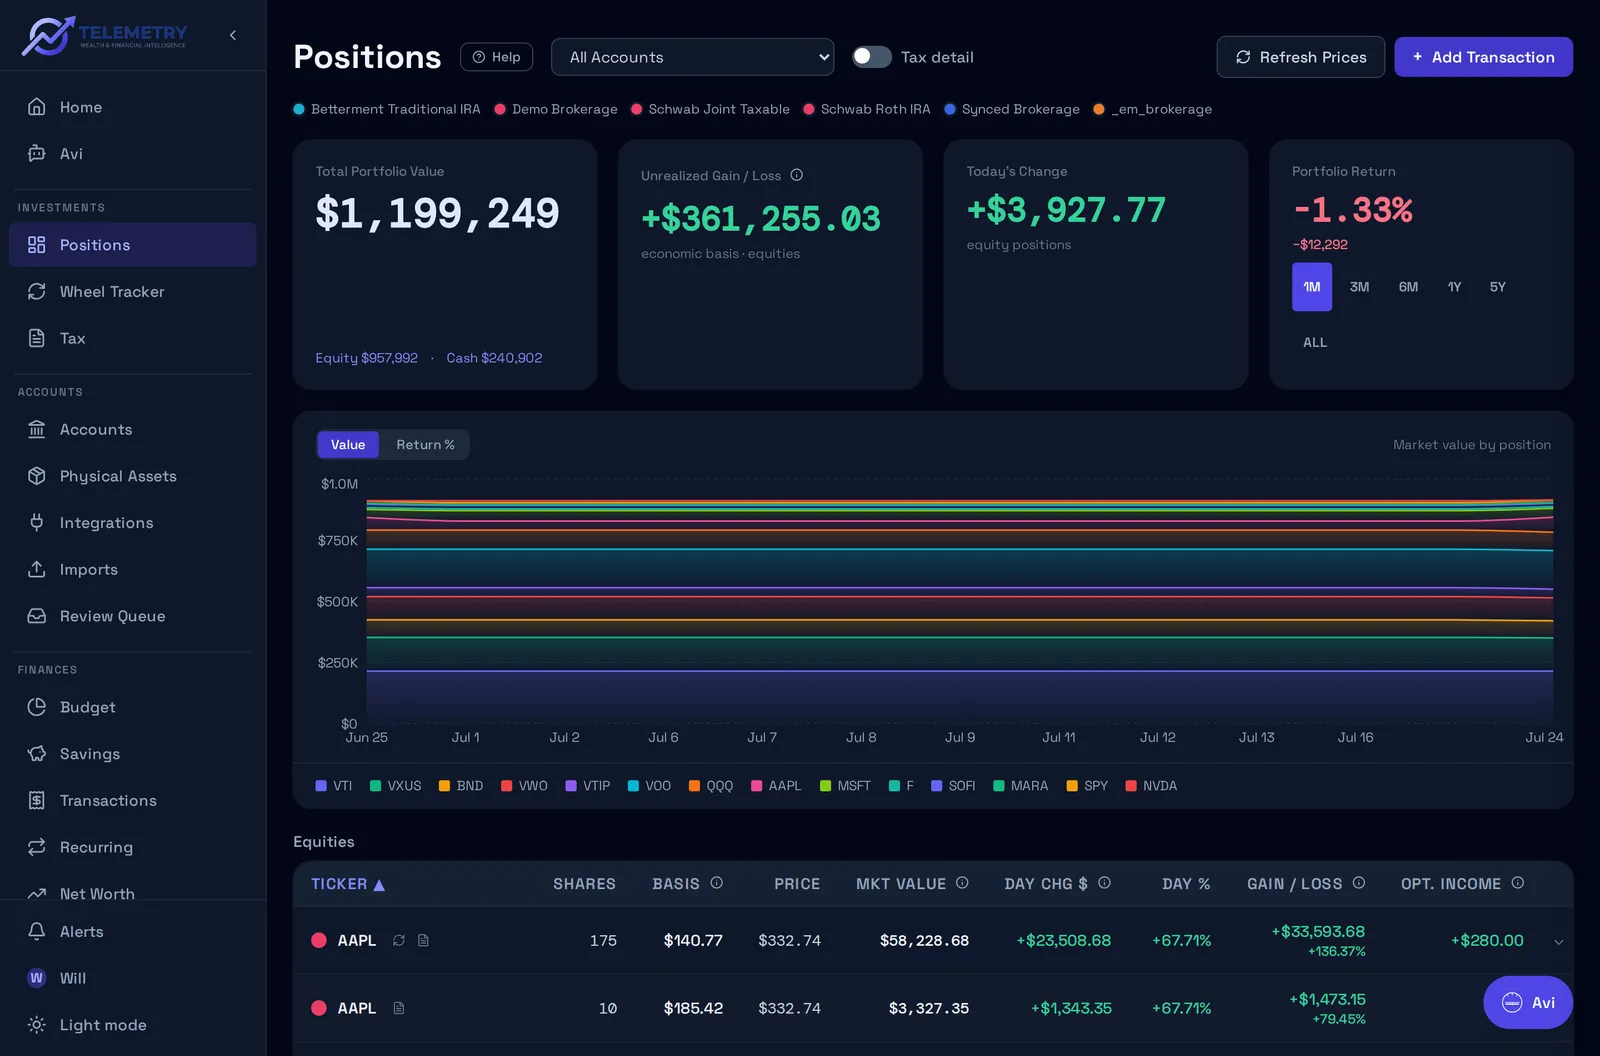The height and width of the screenshot is (1056, 1600).
Task: Open the Will user profile
Action: 132,978
